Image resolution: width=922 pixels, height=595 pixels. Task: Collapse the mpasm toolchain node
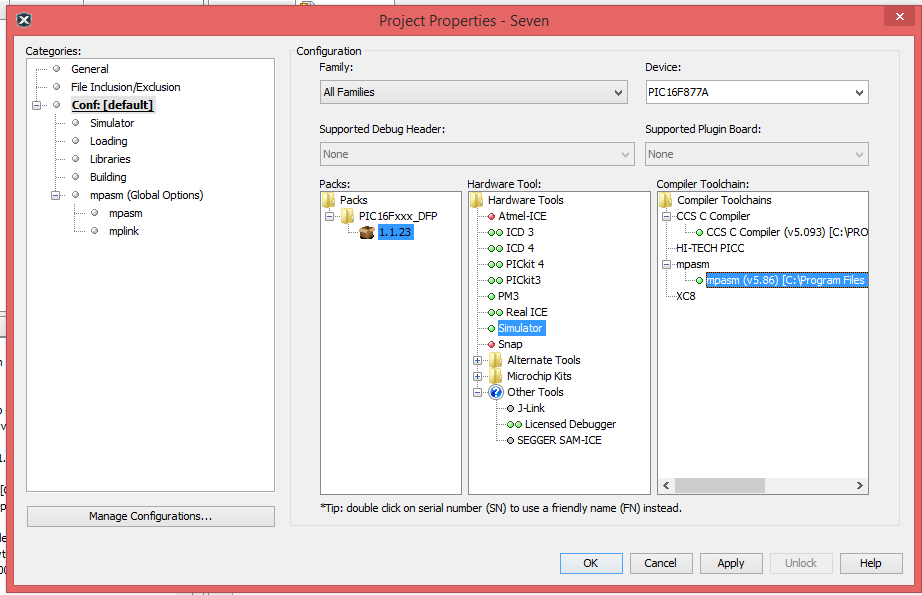(x=666, y=265)
